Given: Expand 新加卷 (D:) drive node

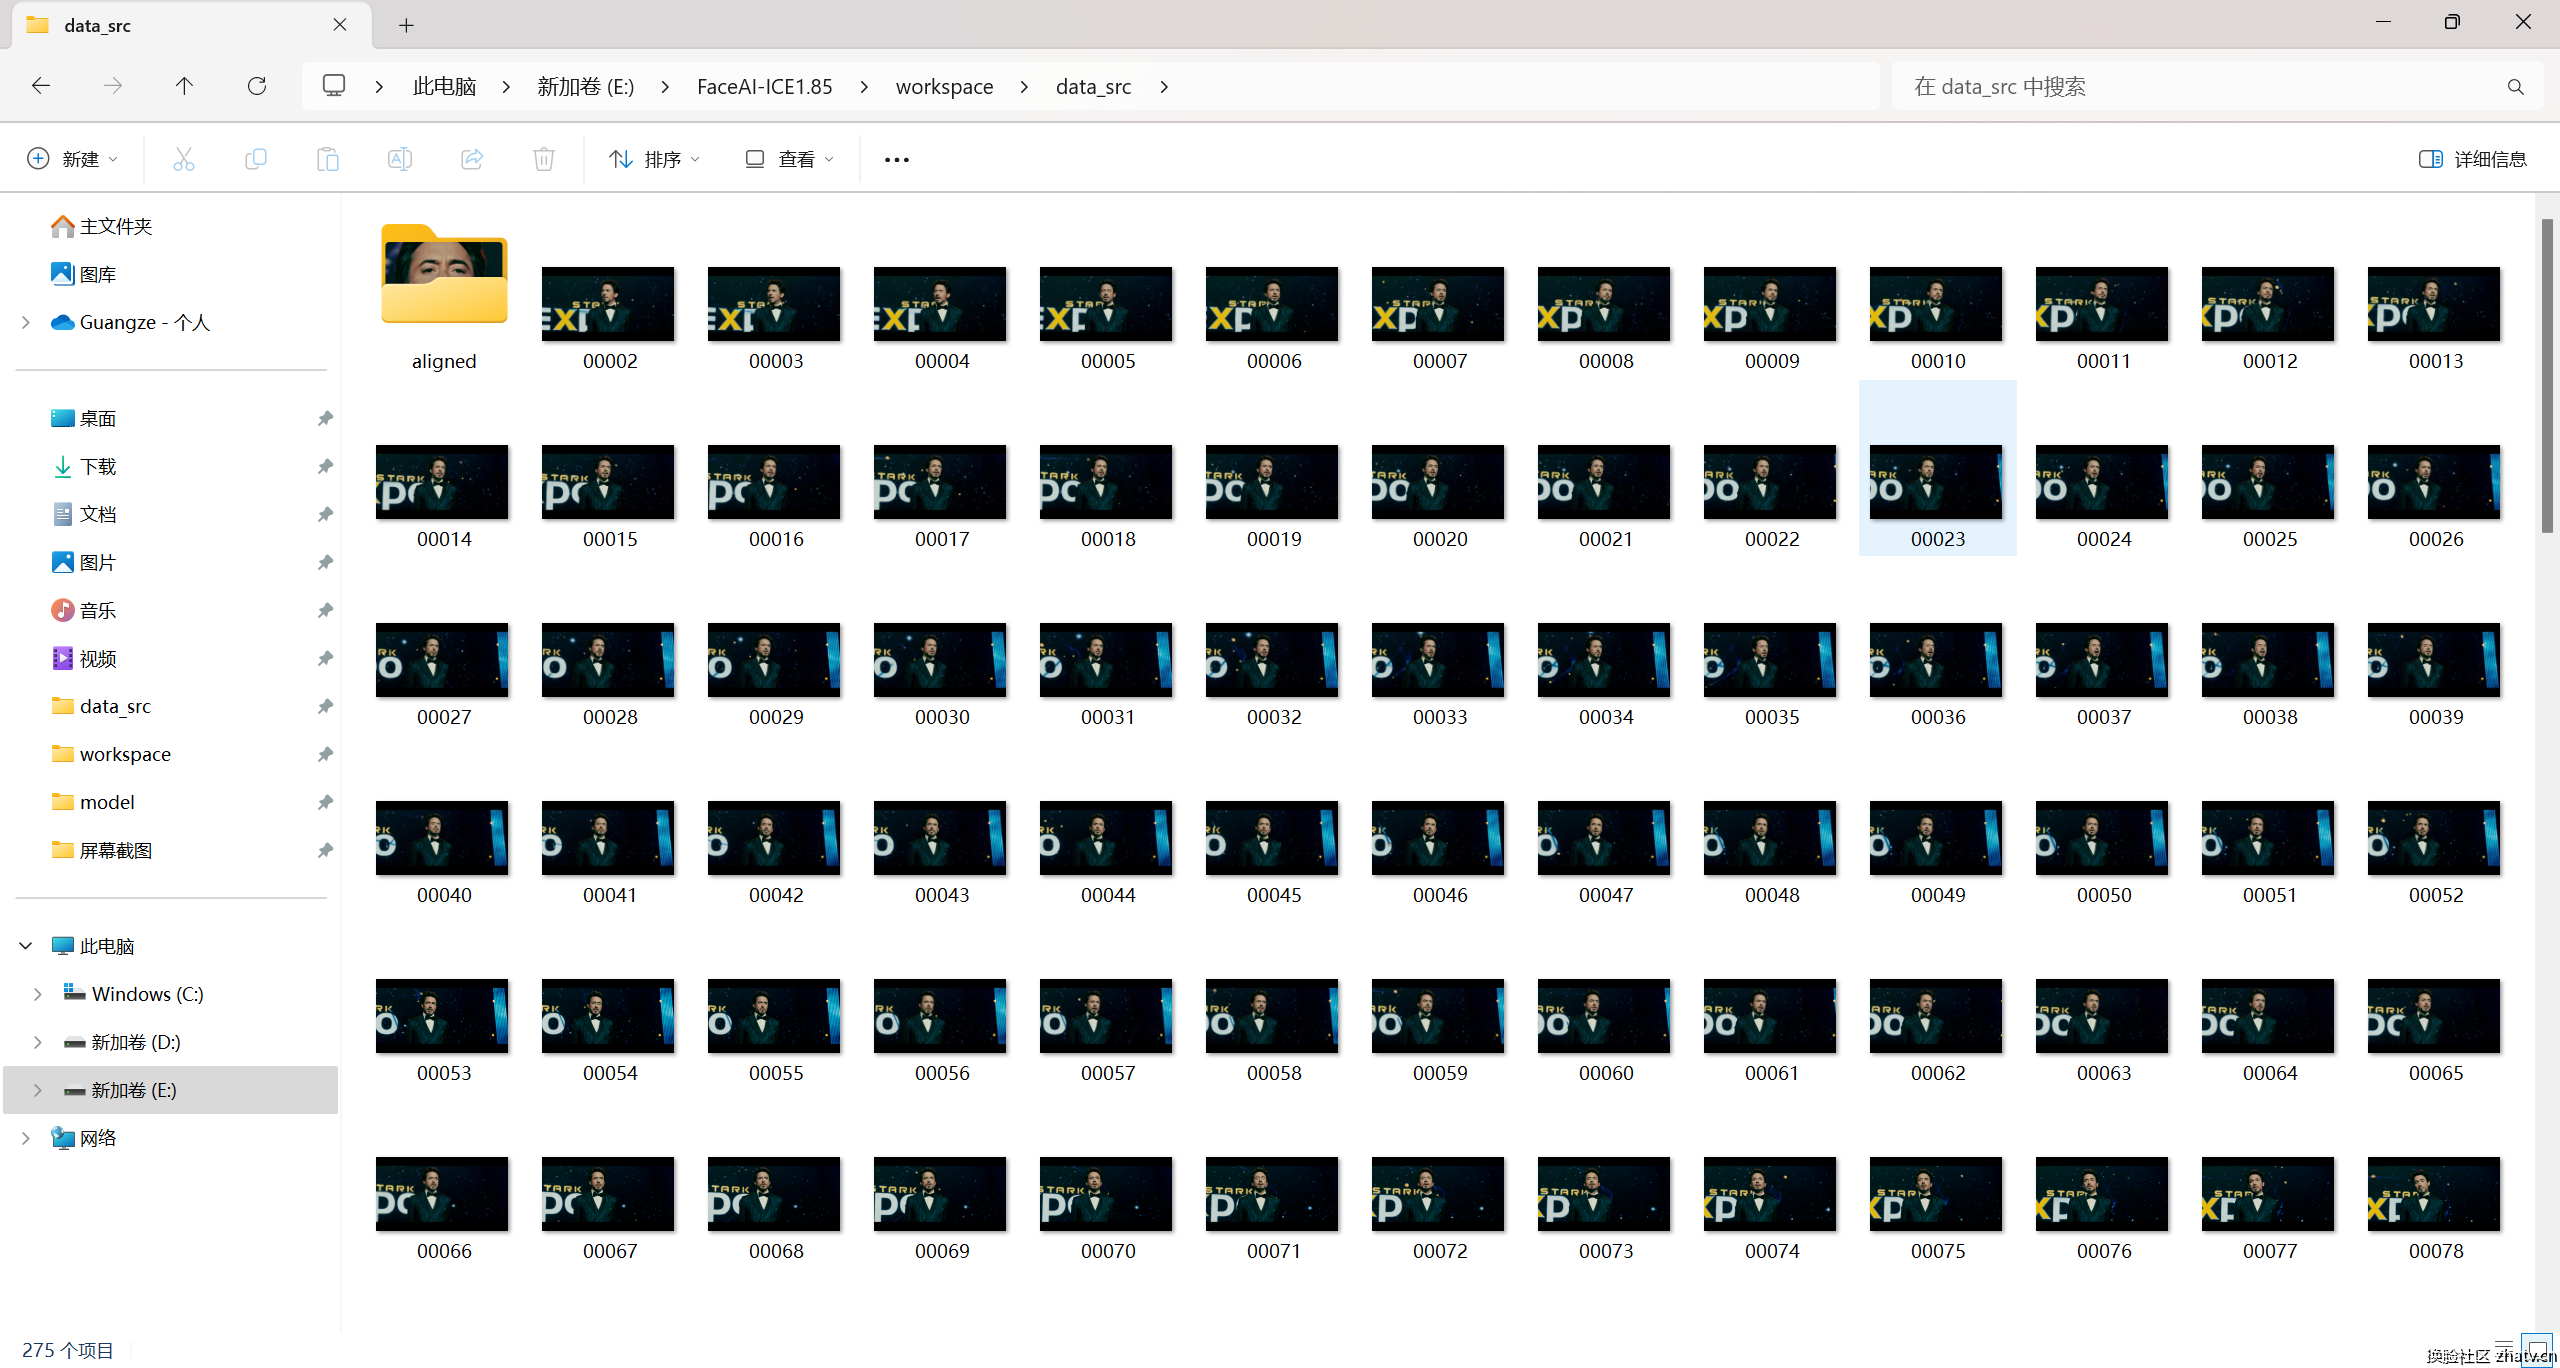Looking at the screenshot, I should (38, 1042).
